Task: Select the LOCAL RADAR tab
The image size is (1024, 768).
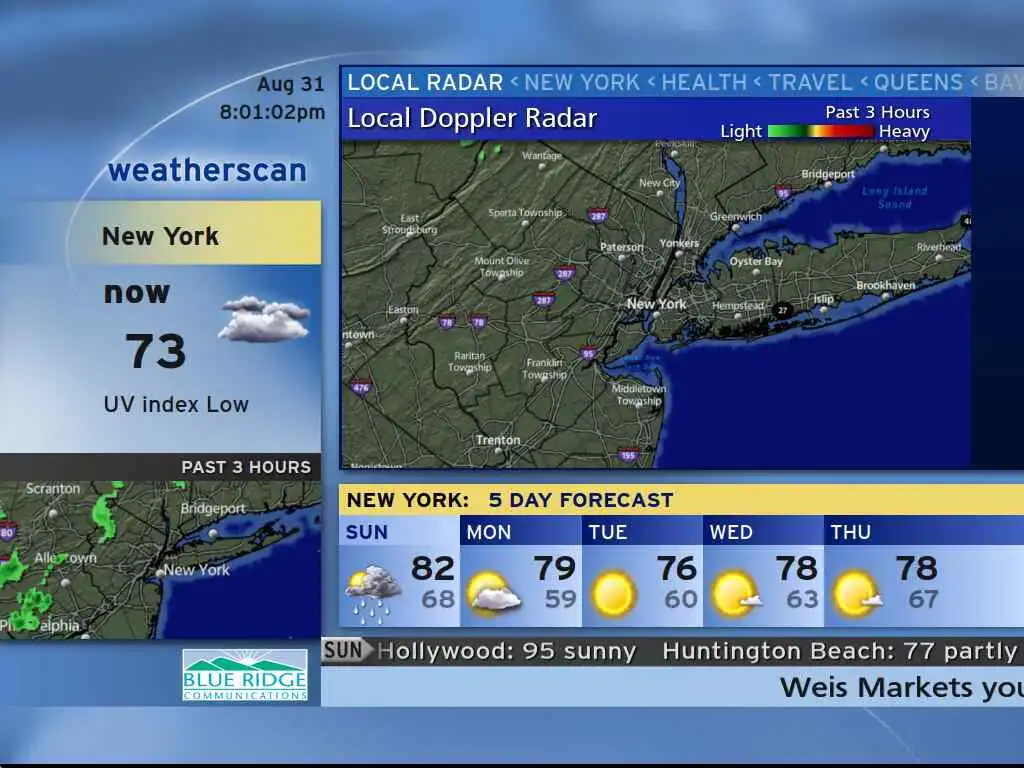Action: [x=425, y=82]
